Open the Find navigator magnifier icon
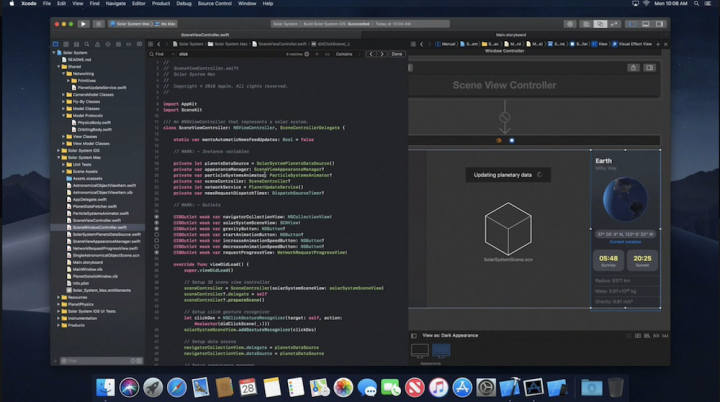The height and width of the screenshot is (402, 720). tap(87, 44)
